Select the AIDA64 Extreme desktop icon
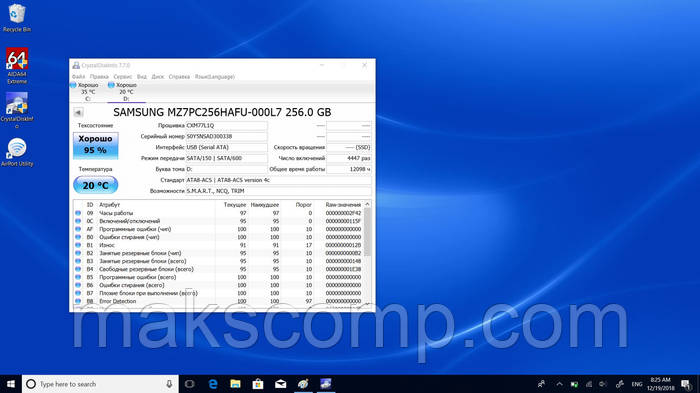 coord(17,66)
